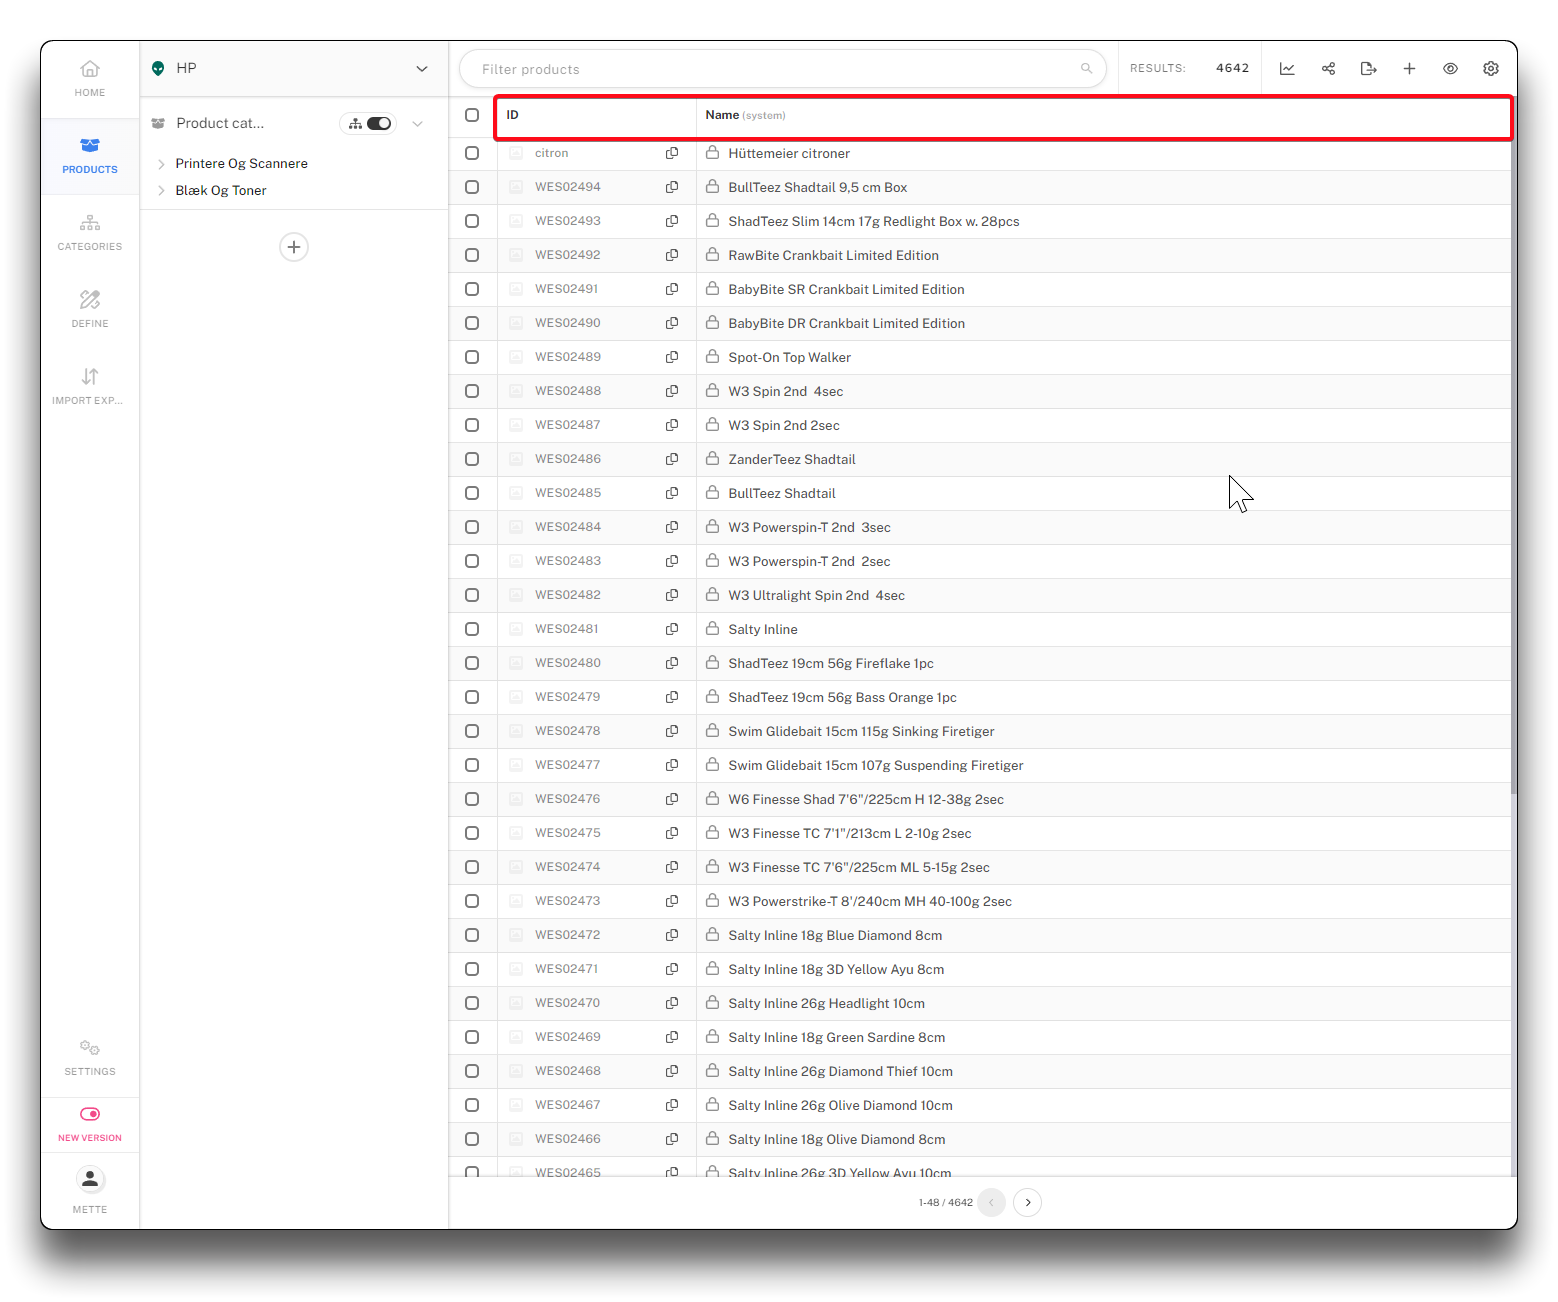Open the HP catalog dropdown

click(x=422, y=69)
